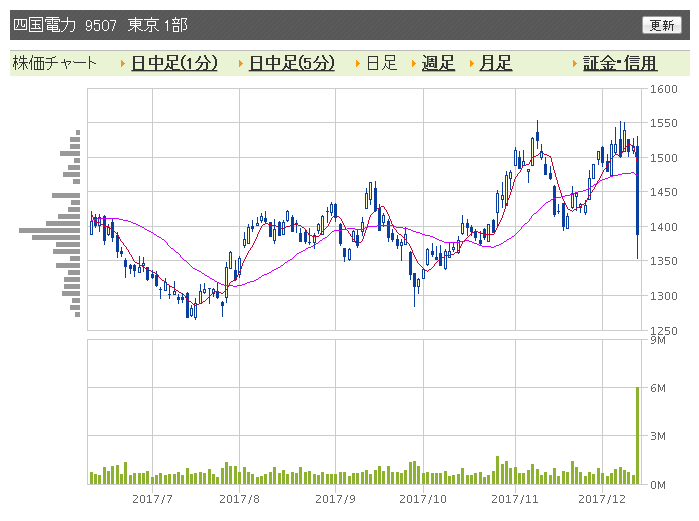This screenshot has width=699, height=521.
Task: Click the 9M volume axis label
Action: (x=658, y=340)
